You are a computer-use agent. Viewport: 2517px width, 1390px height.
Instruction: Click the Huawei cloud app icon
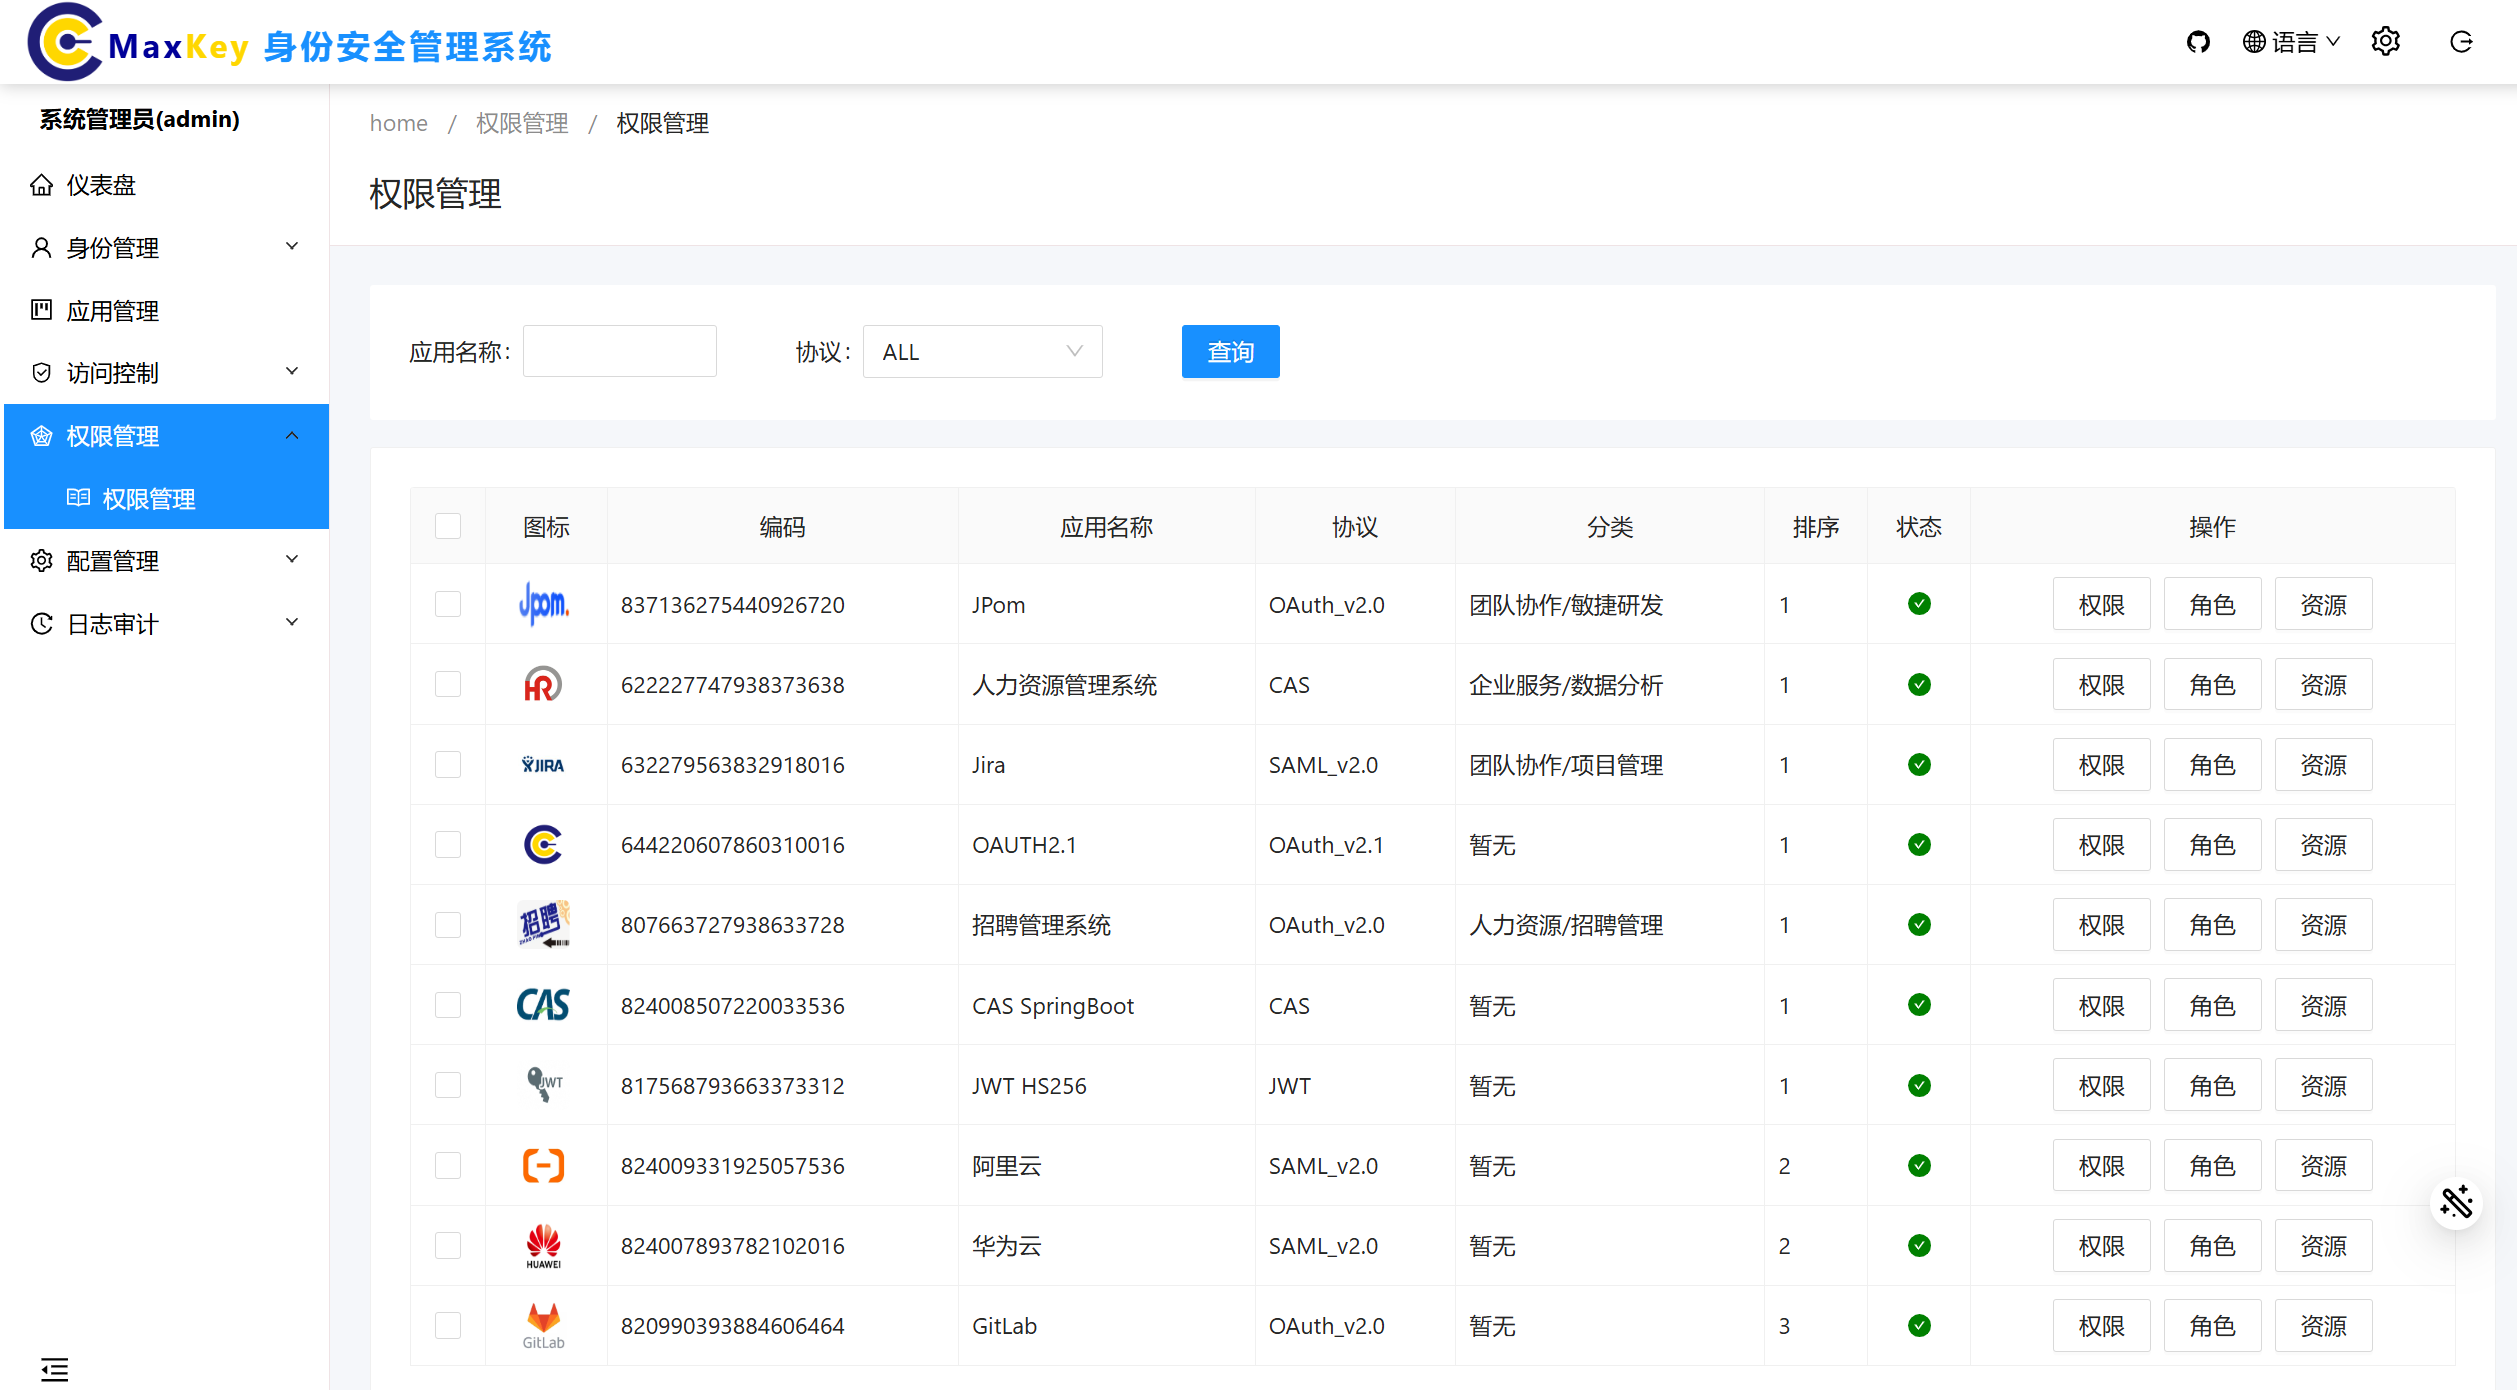(544, 1245)
